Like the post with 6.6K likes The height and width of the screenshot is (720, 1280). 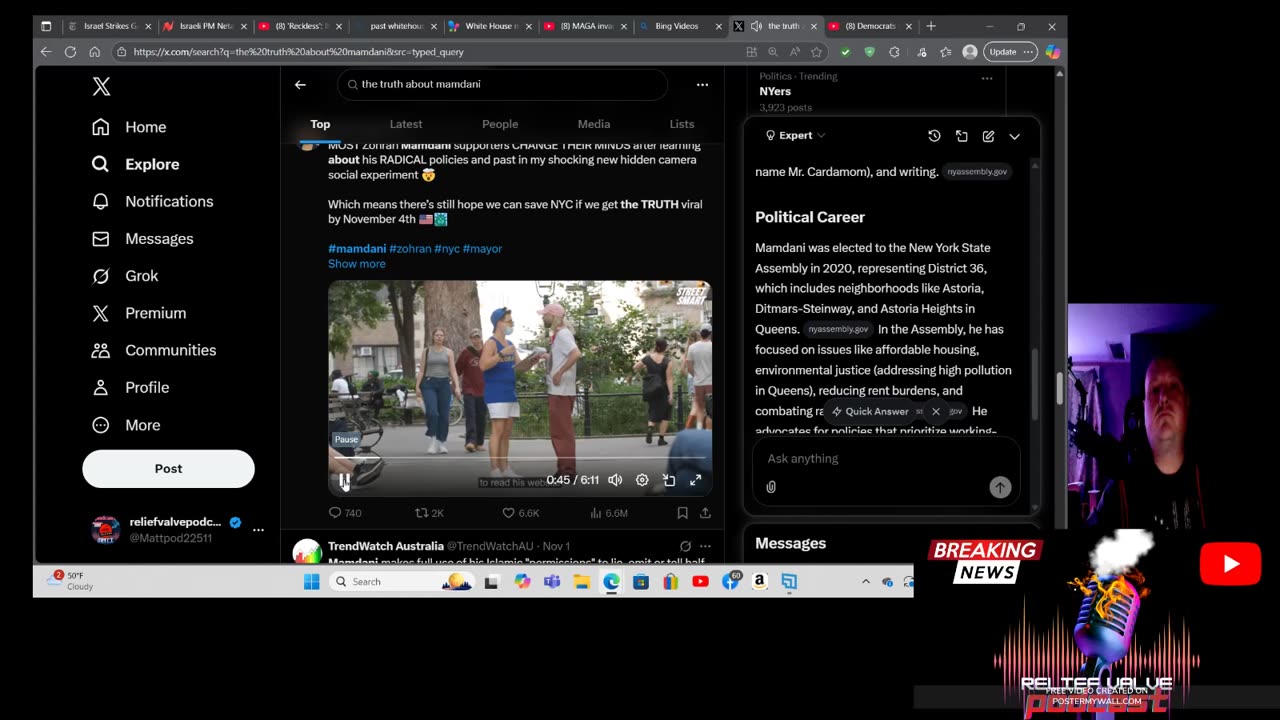point(508,513)
